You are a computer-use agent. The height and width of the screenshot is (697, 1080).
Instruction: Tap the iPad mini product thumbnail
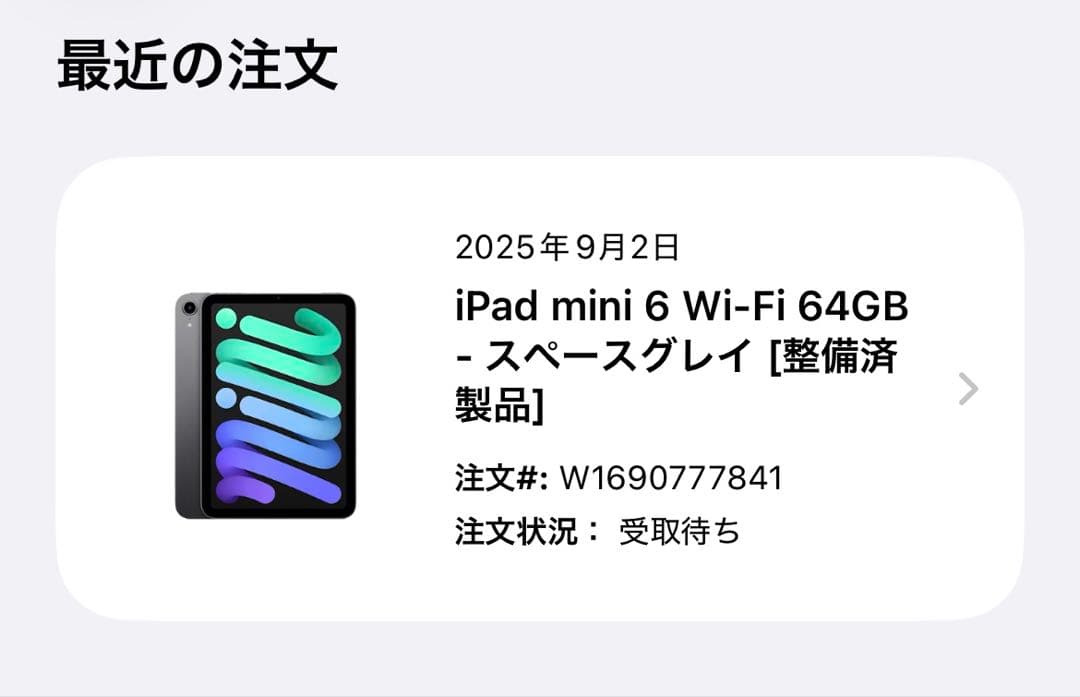pyautogui.click(x=265, y=406)
